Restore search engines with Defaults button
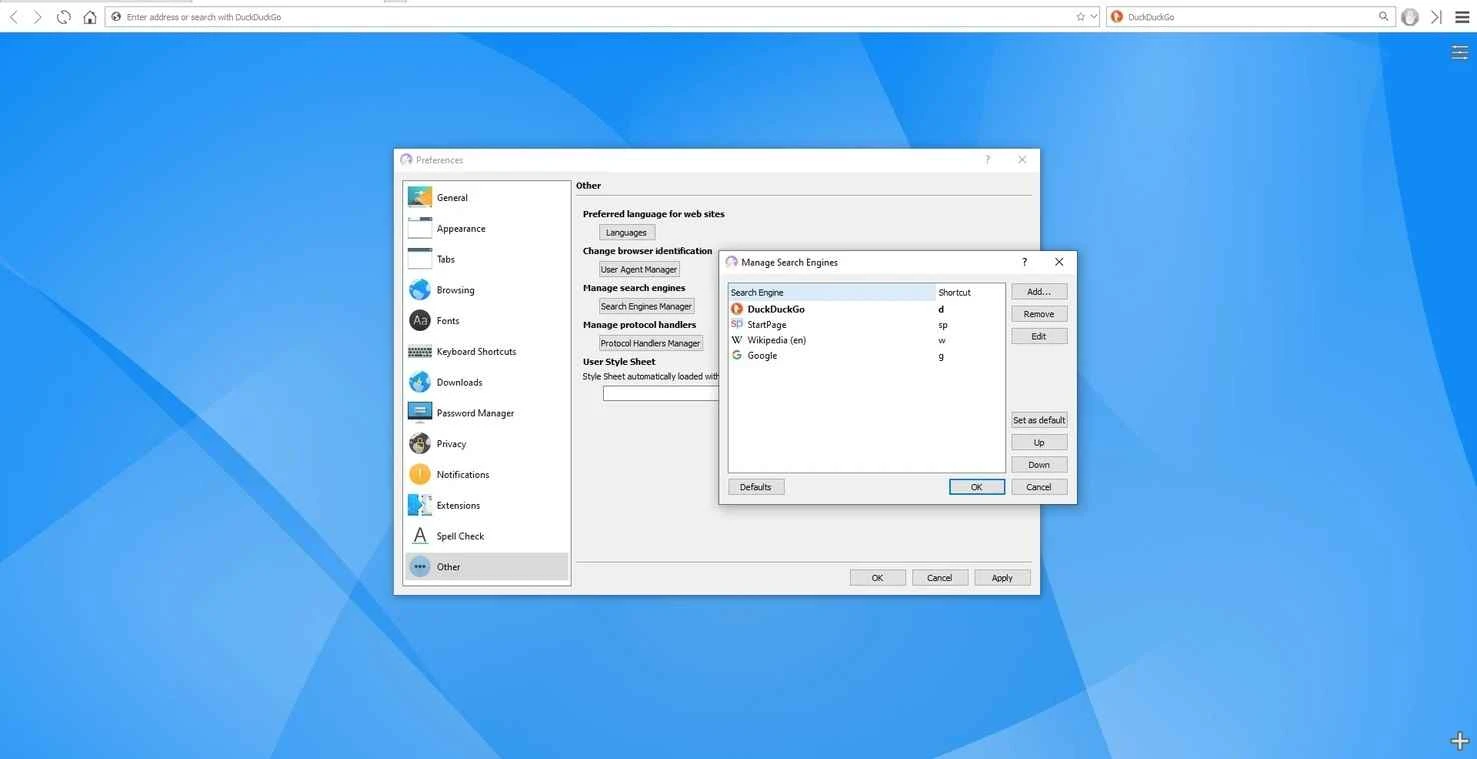Image resolution: width=1477 pixels, height=759 pixels. point(756,487)
